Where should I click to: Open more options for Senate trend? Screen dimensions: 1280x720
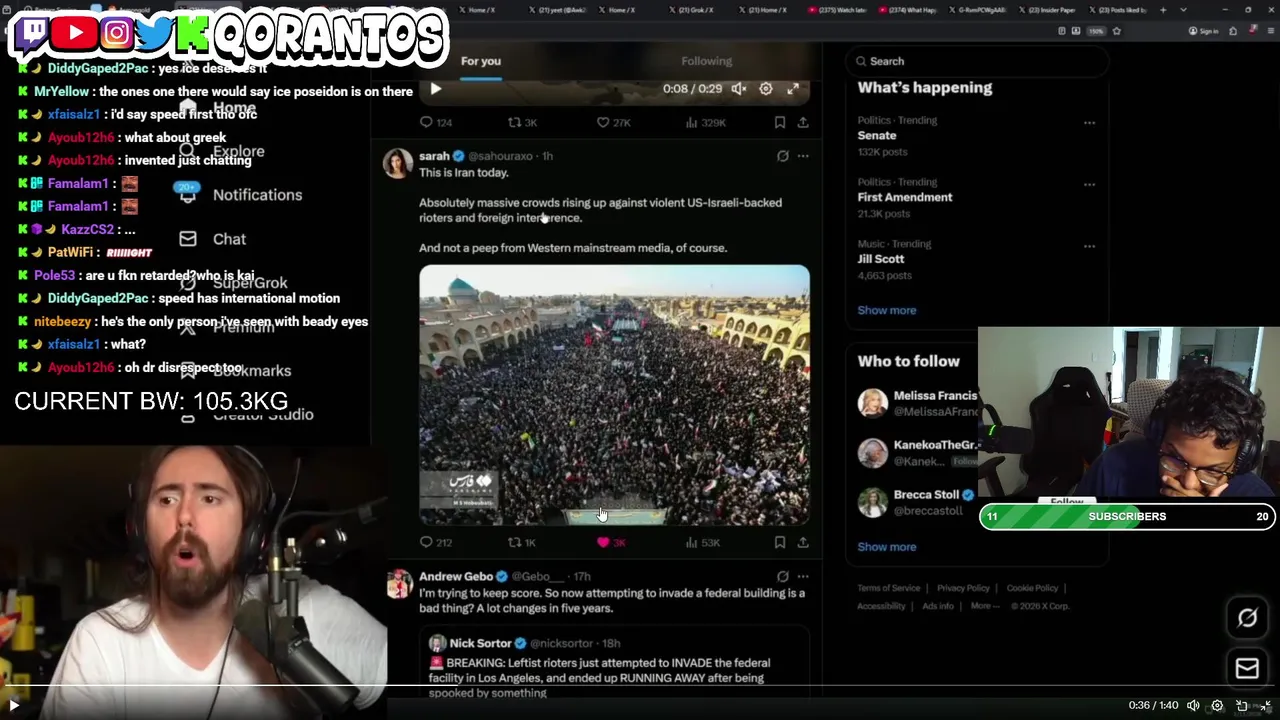tap(1089, 123)
